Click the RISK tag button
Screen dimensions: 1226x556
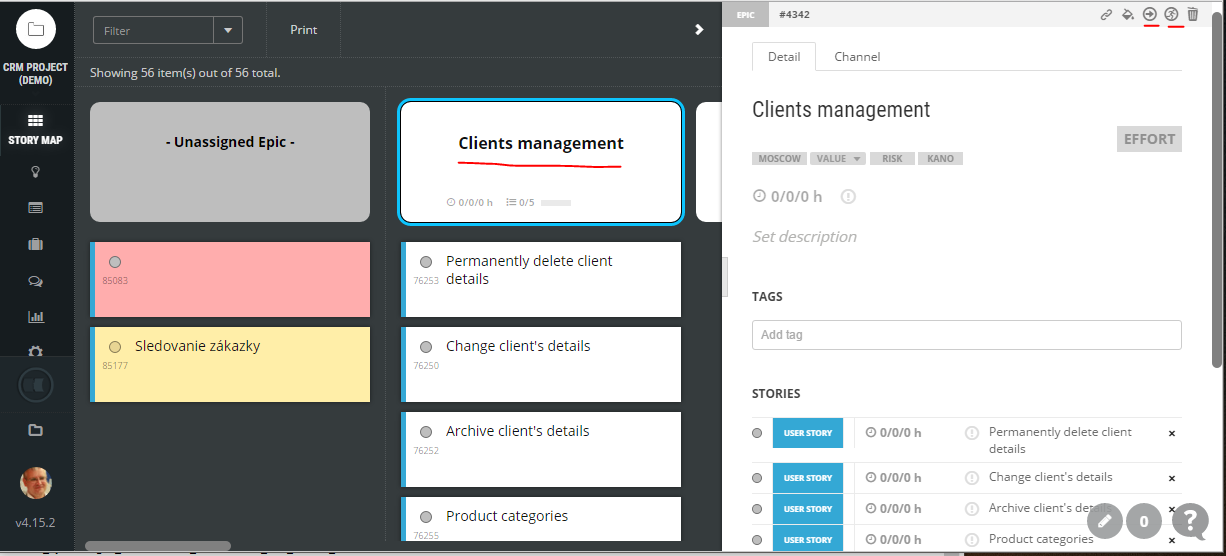pos(892,159)
